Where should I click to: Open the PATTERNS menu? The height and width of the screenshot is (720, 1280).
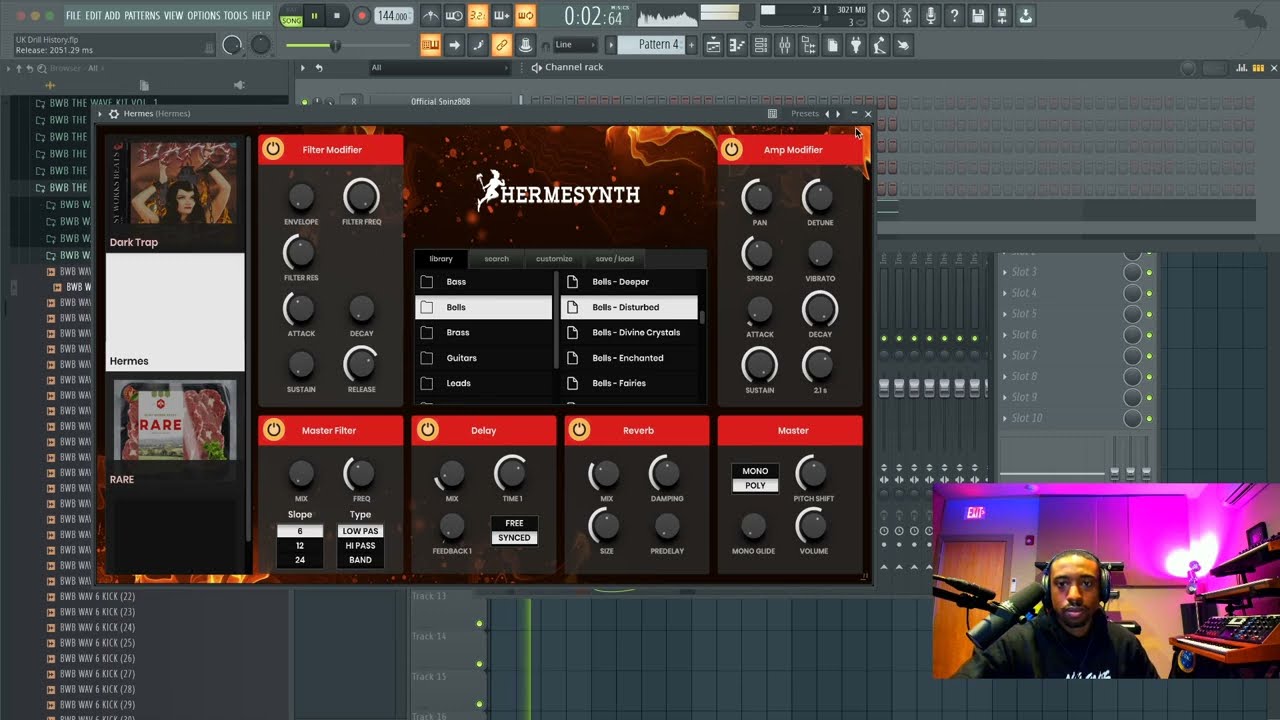pyautogui.click(x=142, y=16)
